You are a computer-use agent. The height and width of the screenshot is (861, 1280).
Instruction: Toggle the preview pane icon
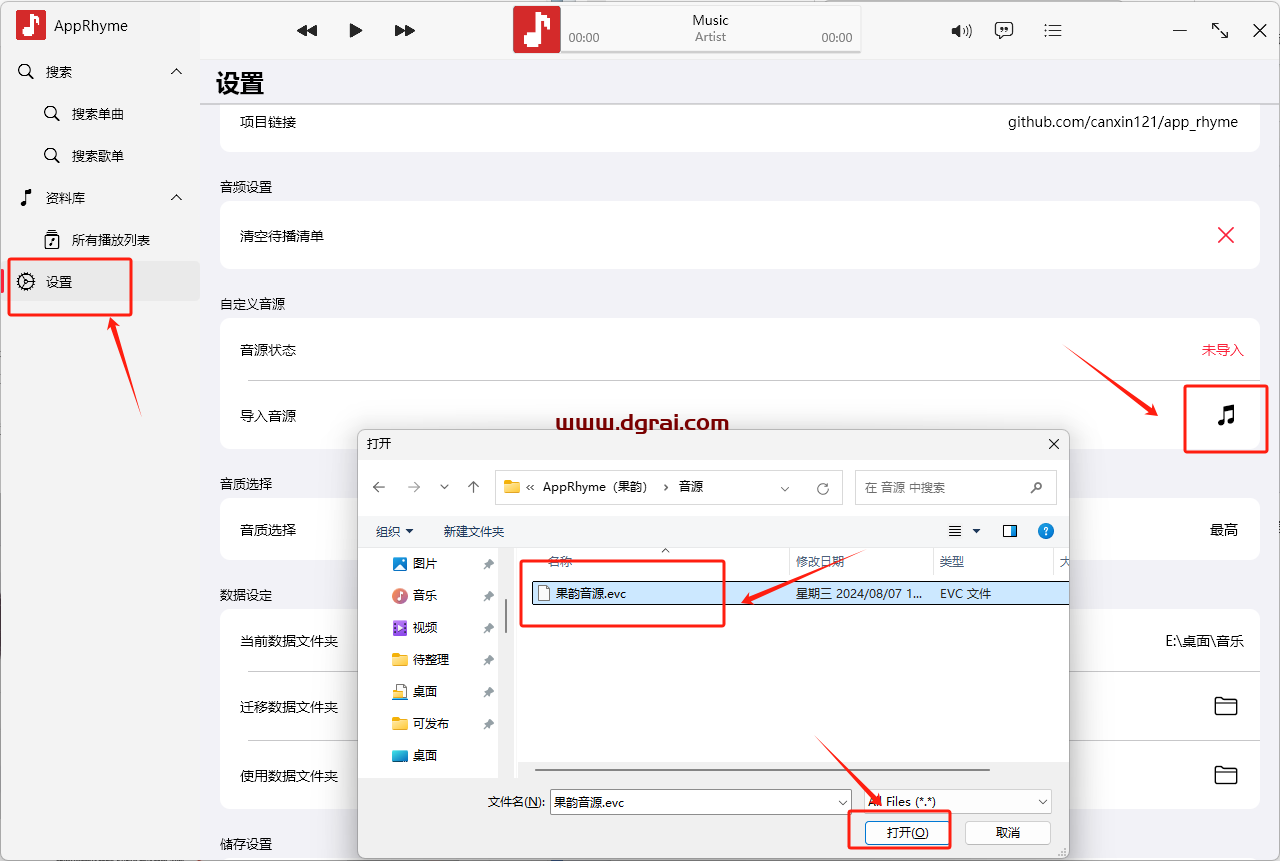click(1010, 531)
